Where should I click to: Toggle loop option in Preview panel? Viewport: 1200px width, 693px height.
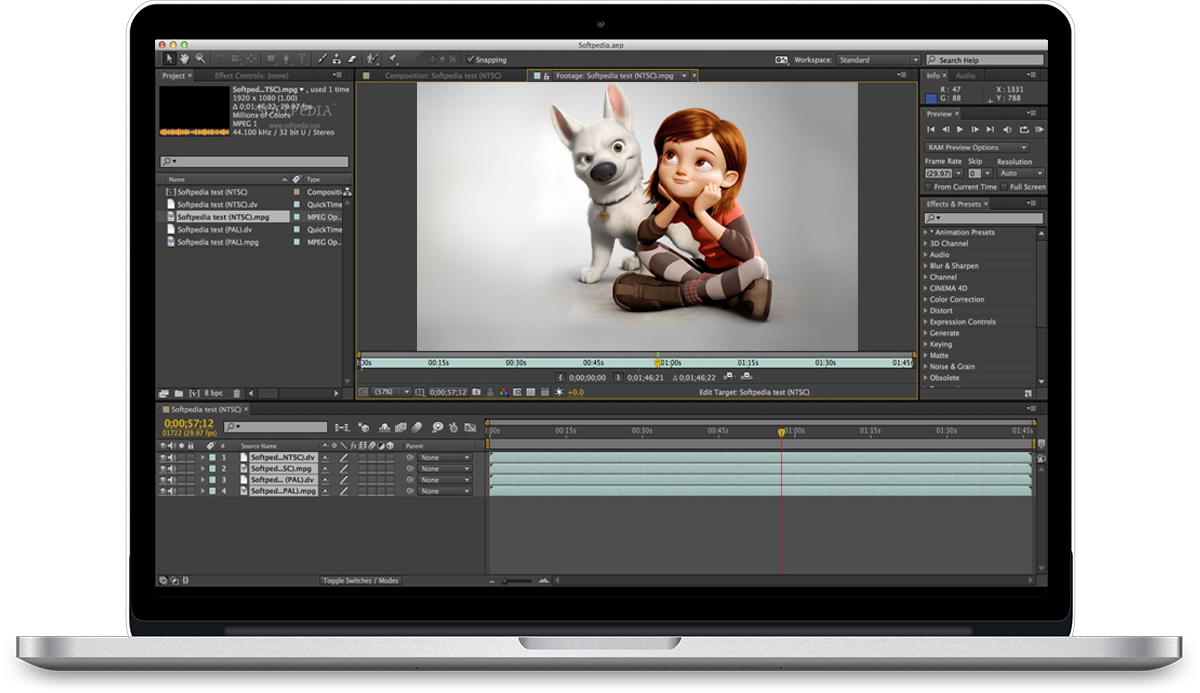pos(1025,129)
